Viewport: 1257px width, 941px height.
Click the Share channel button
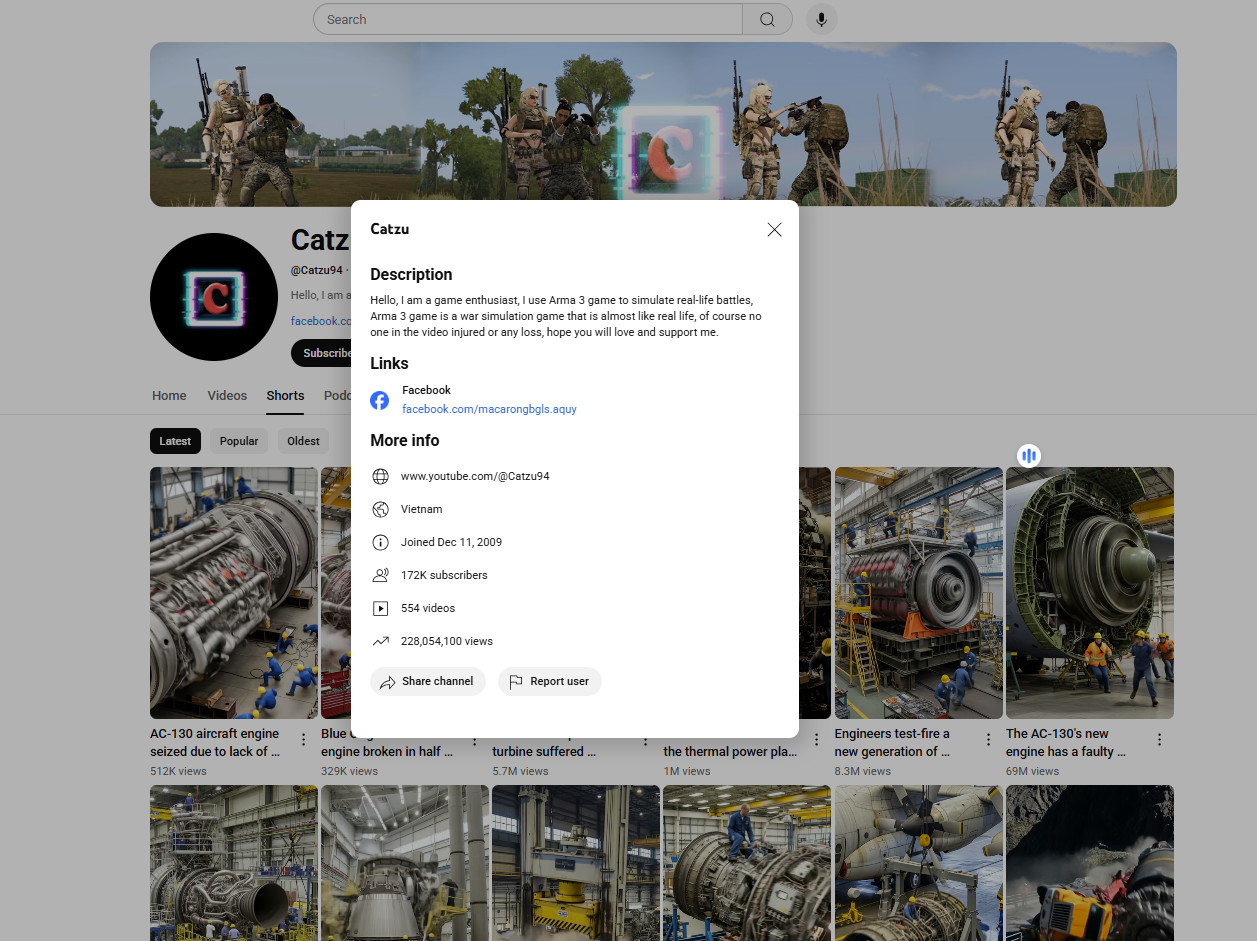[x=428, y=681]
